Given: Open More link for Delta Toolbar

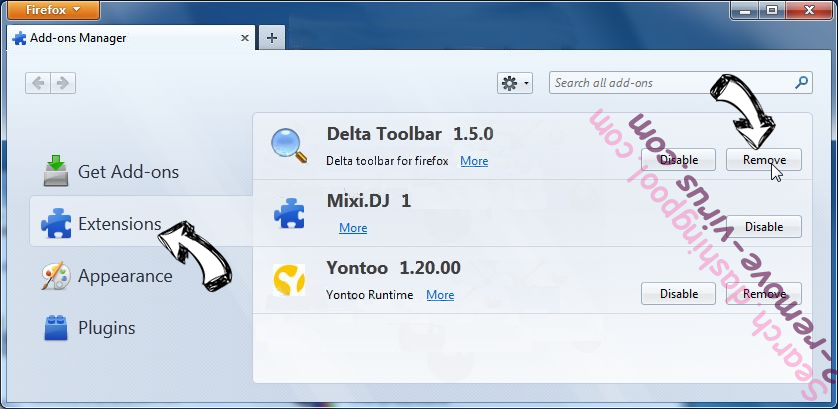Looking at the screenshot, I should point(474,161).
